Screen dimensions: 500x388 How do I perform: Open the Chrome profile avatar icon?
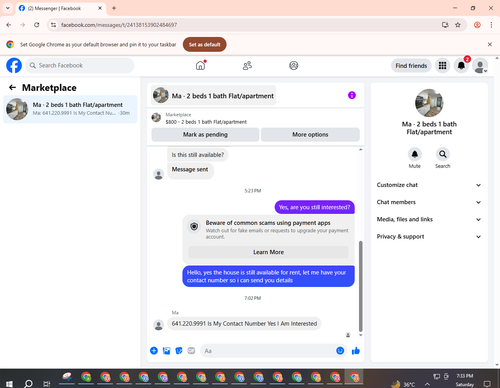click(477, 25)
